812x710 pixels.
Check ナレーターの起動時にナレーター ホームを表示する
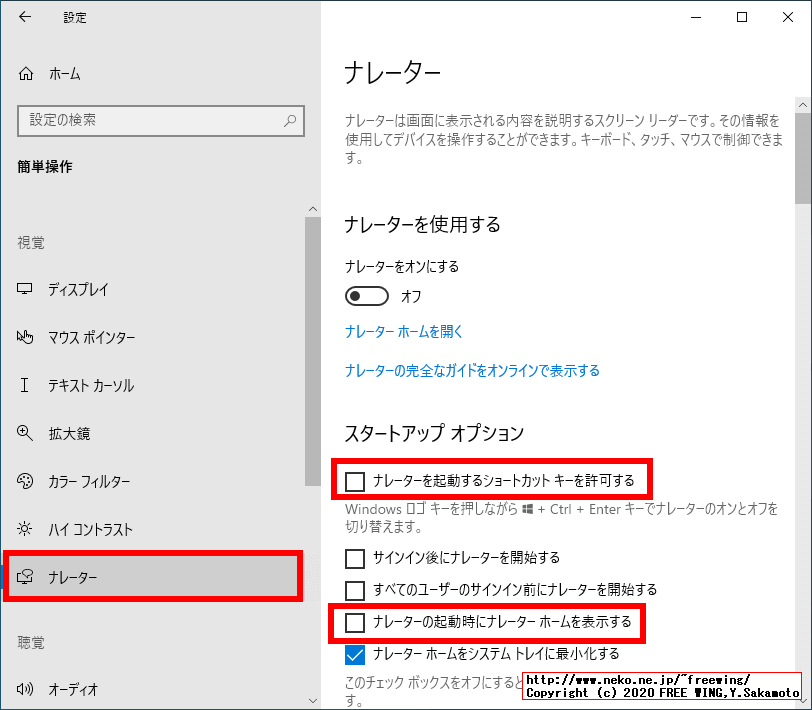pos(355,622)
